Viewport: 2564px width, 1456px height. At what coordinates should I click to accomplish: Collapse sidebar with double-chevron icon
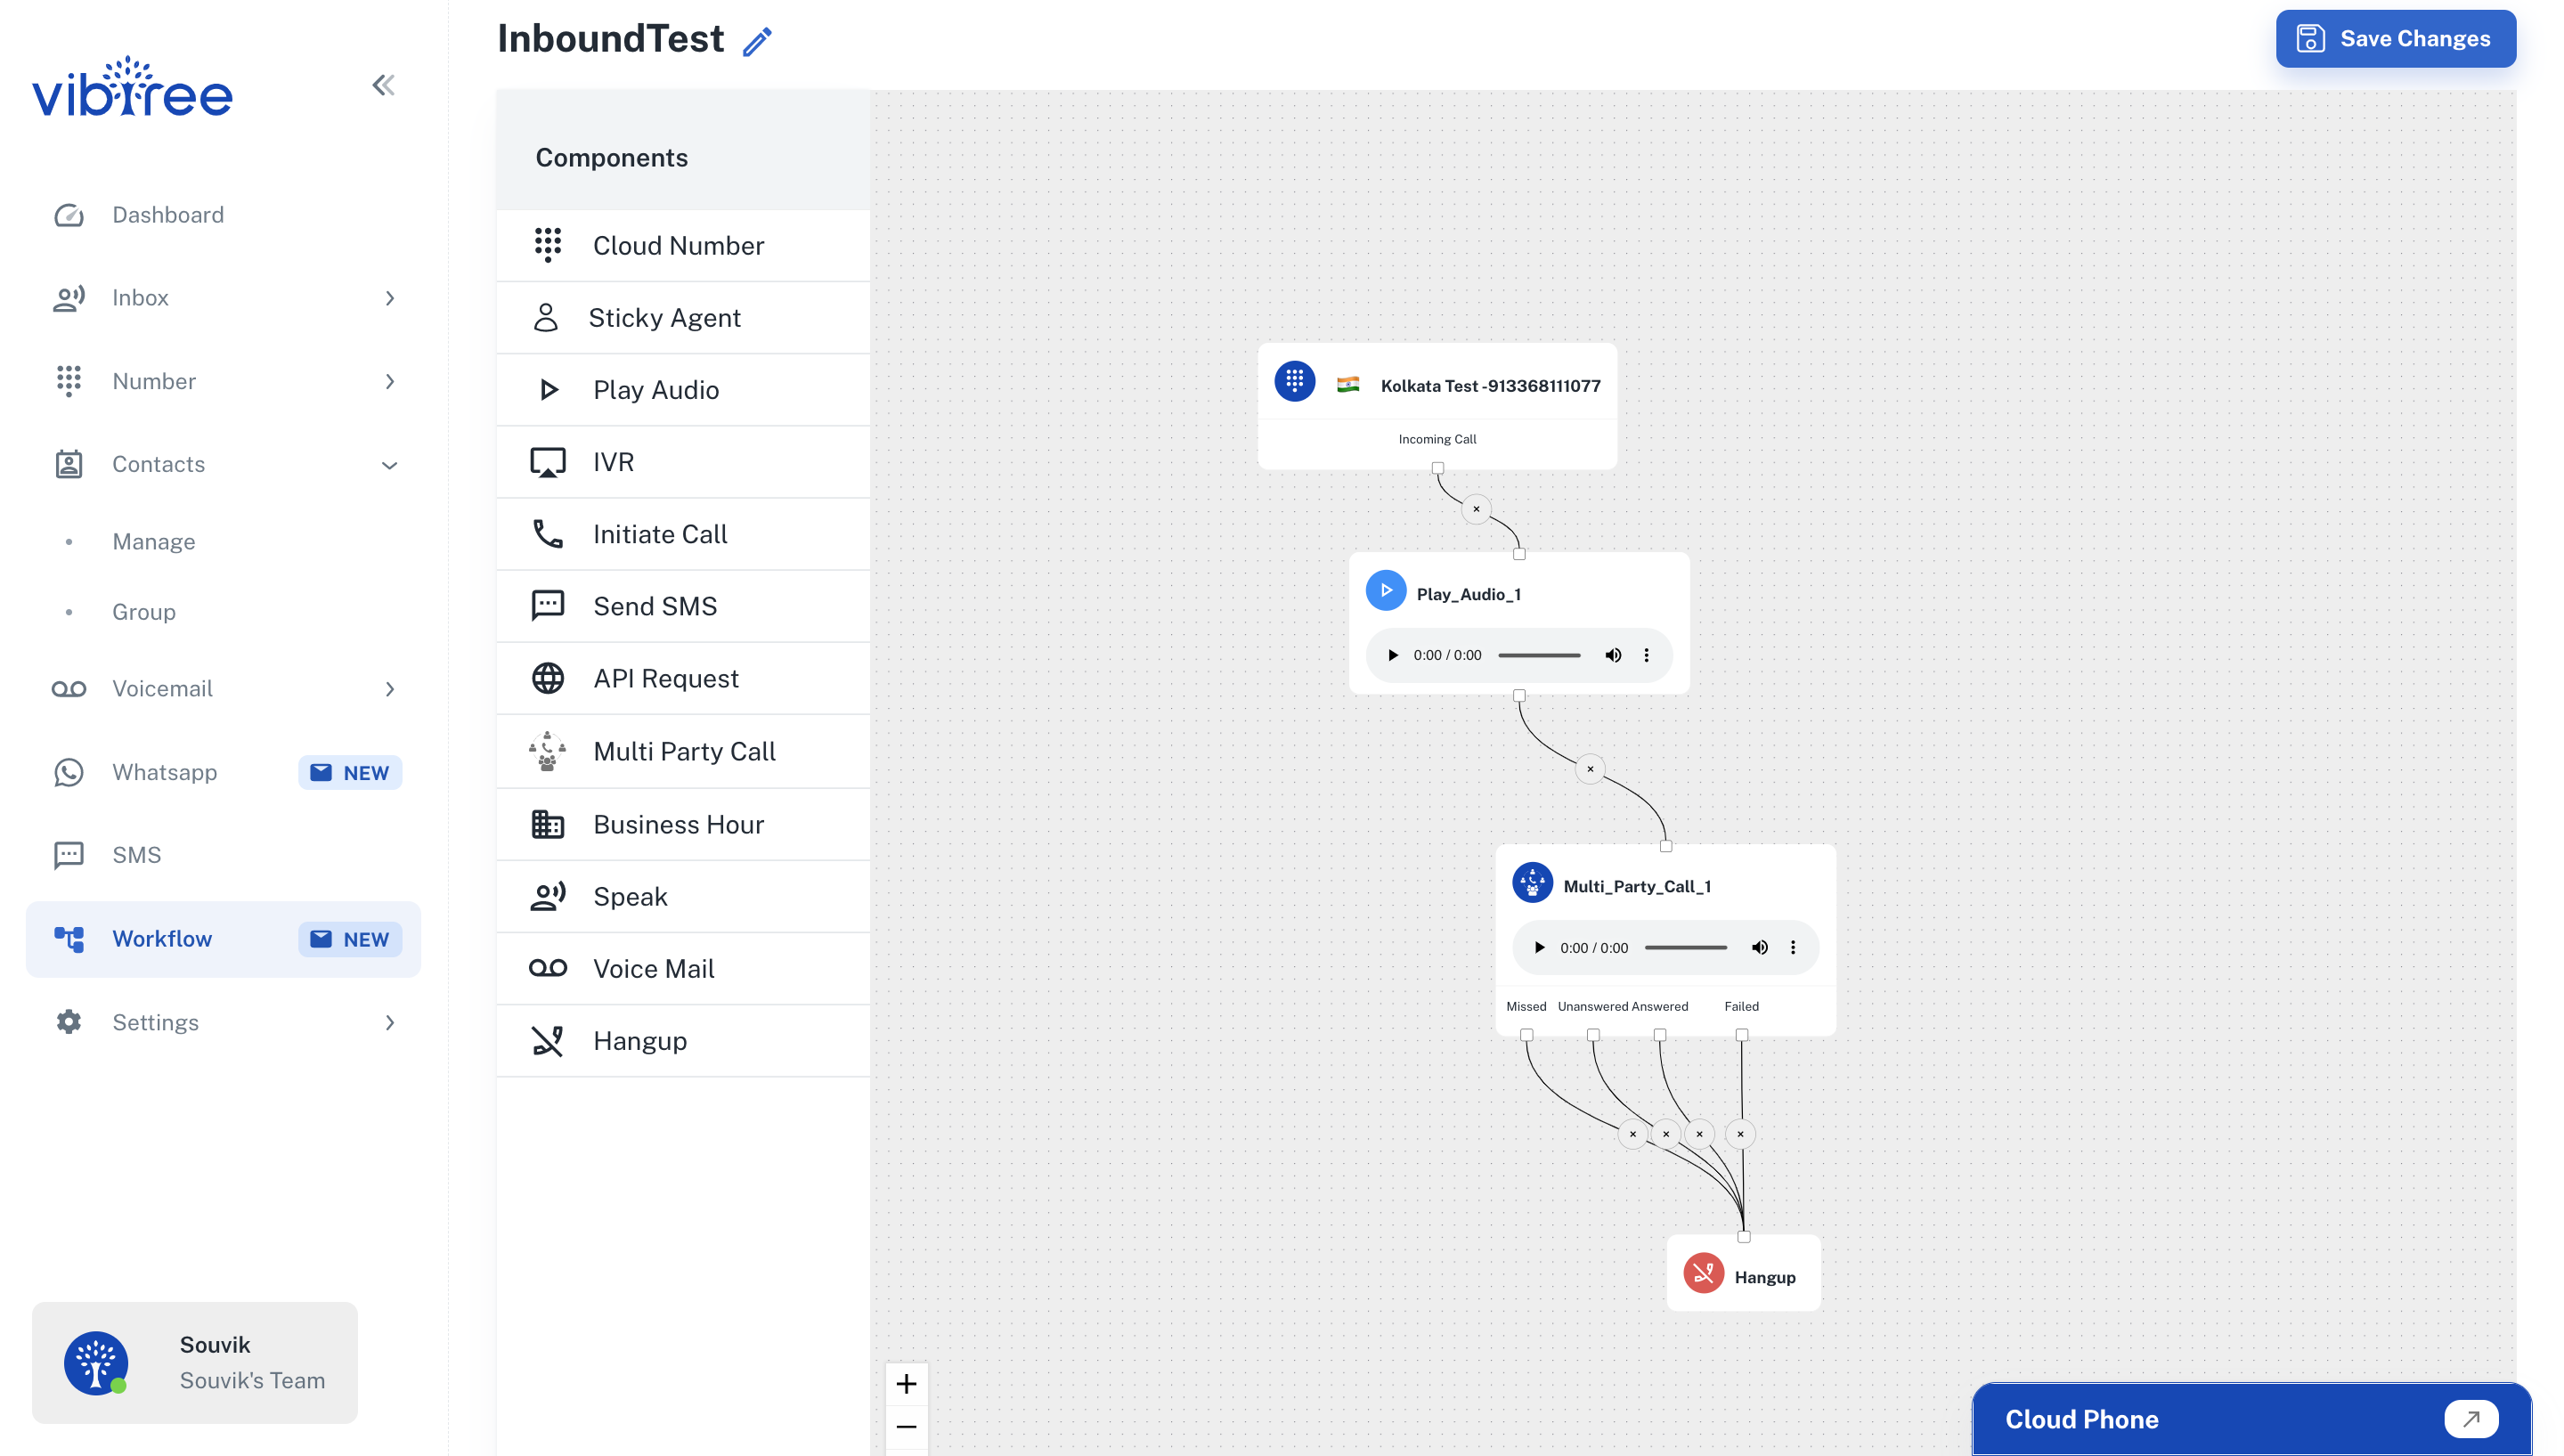[383, 85]
